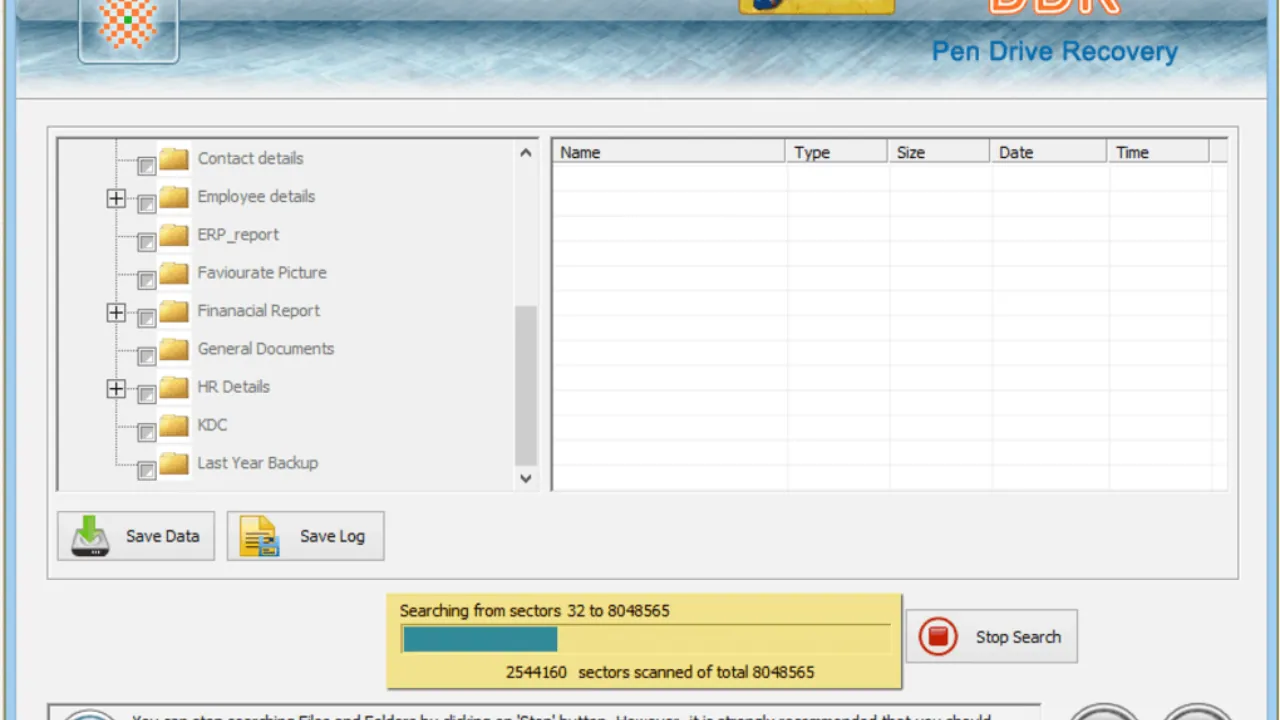This screenshot has width=1280, height=720.
Task: Tick the ERP_report checkbox
Action: [x=147, y=242]
